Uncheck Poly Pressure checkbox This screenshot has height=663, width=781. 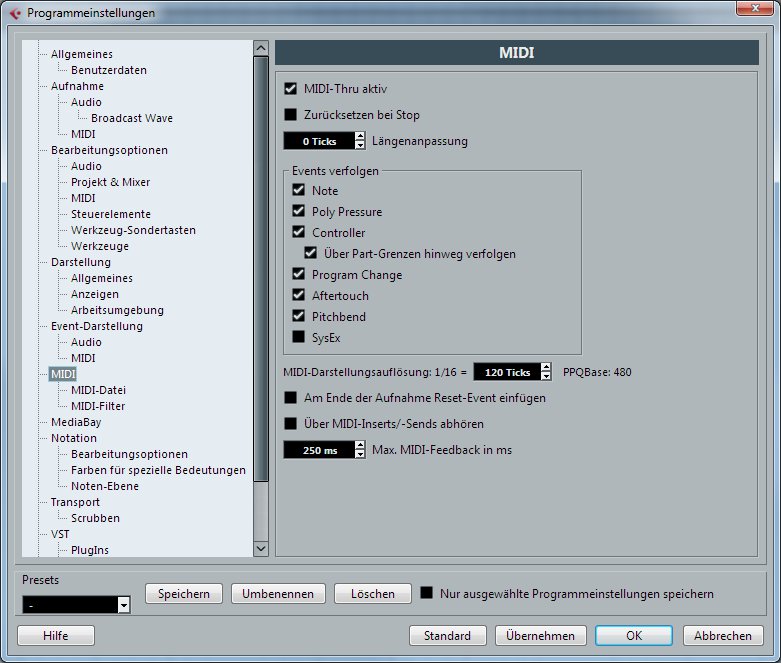[298, 211]
